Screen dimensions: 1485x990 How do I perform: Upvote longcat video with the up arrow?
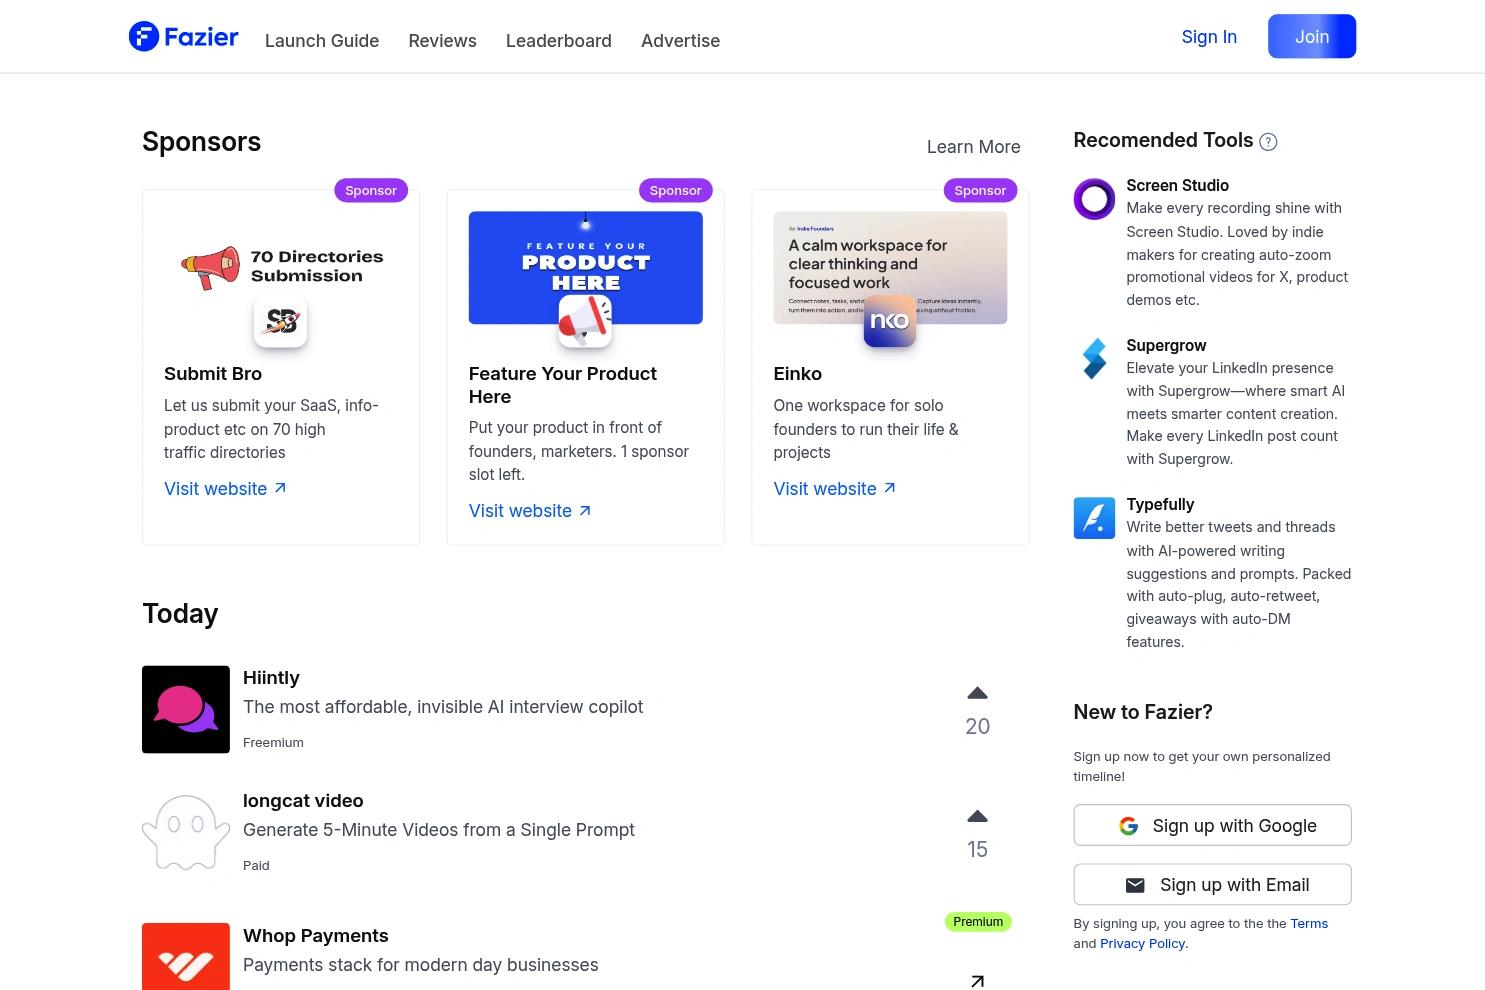pyautogui.click(x=978, y=816)
